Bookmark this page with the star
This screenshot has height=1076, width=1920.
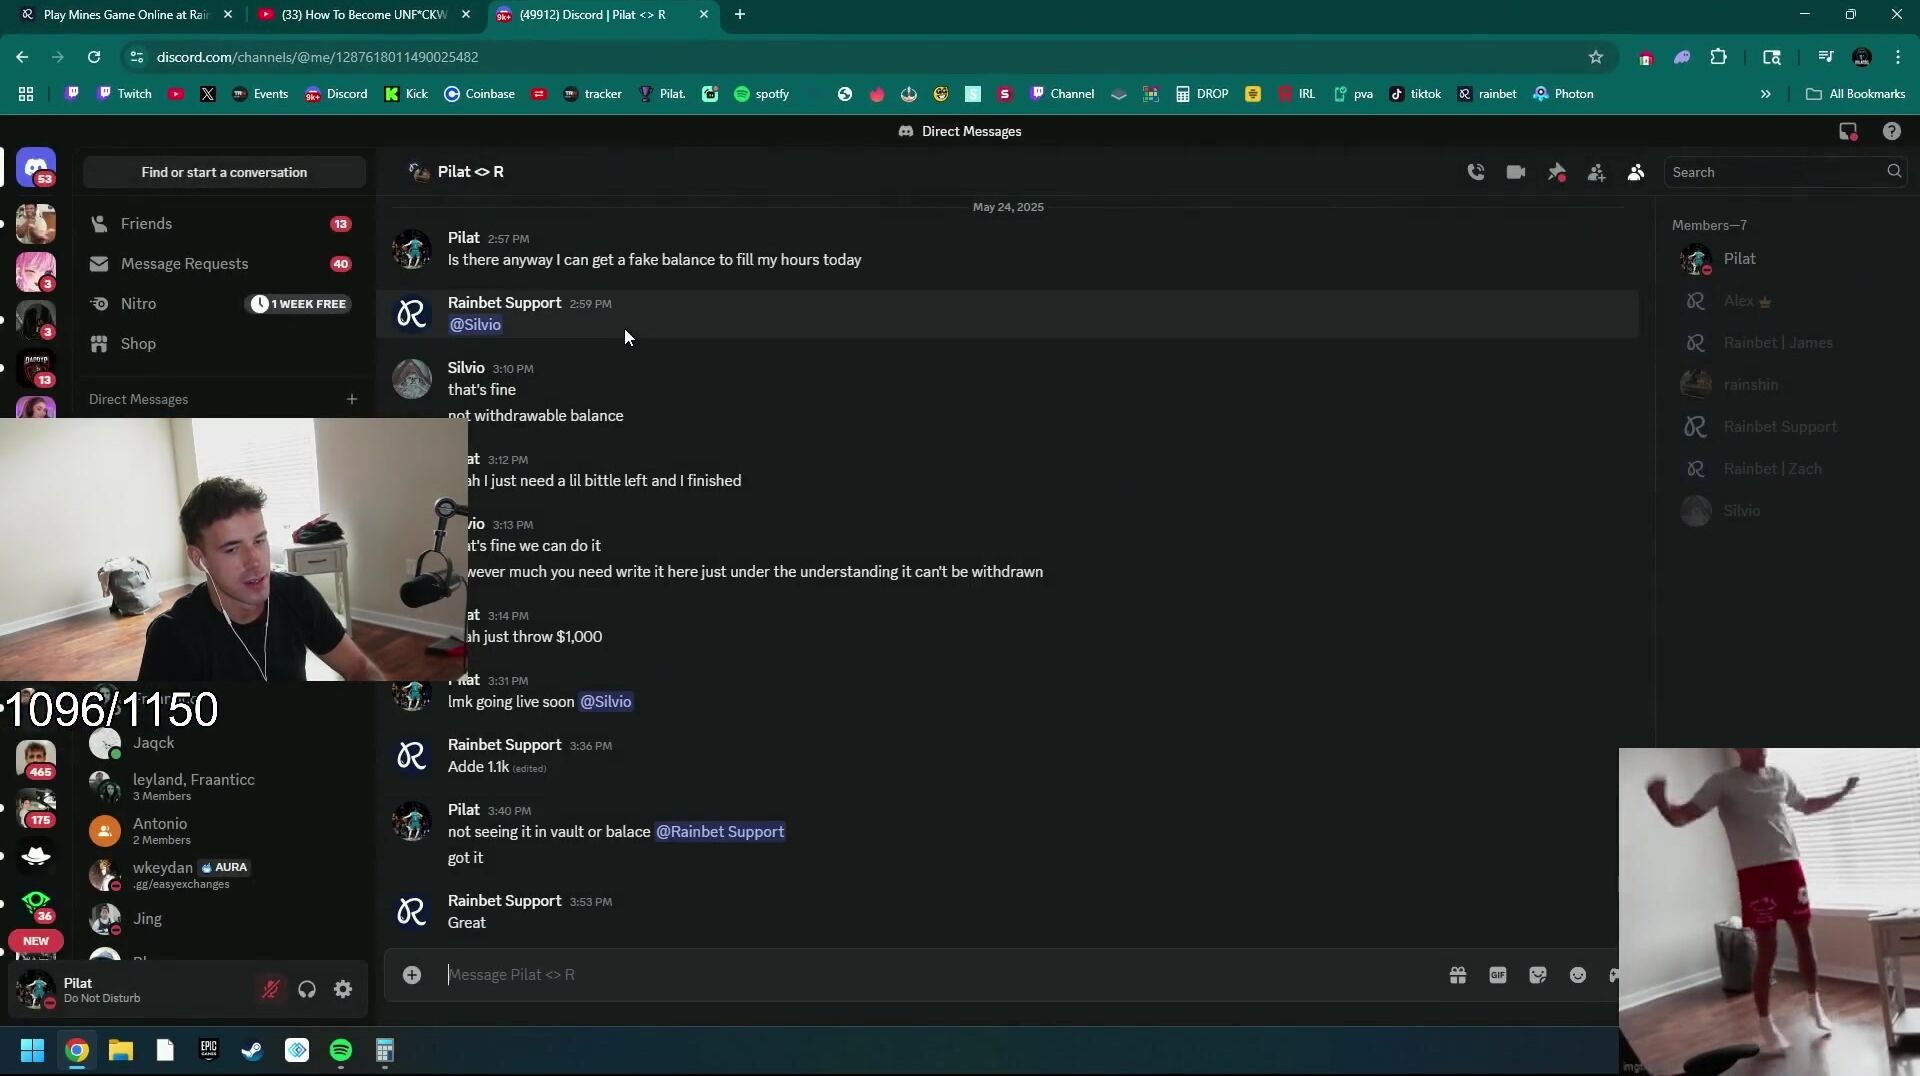pyautogui.click(x=1596, y=57)
